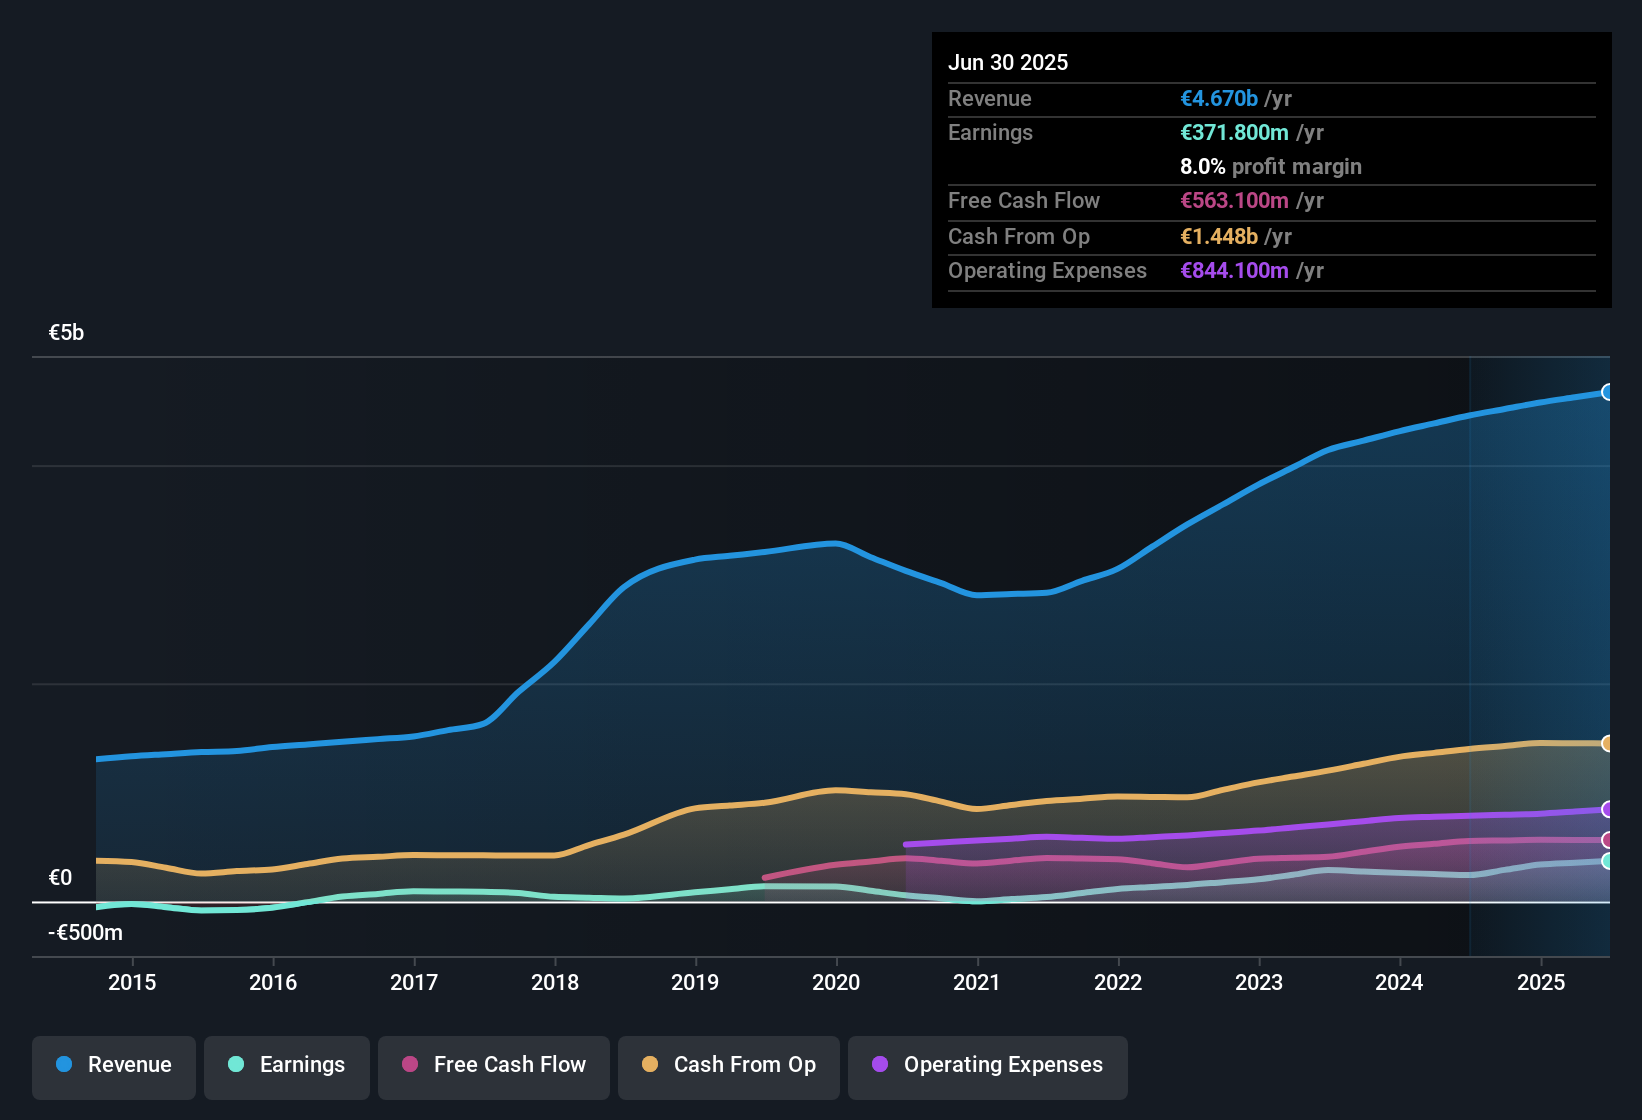The image size is (1642, 1120).
Task: Click the purple Operating Expenses legend dot
Action: click(x=880, y=1065)
